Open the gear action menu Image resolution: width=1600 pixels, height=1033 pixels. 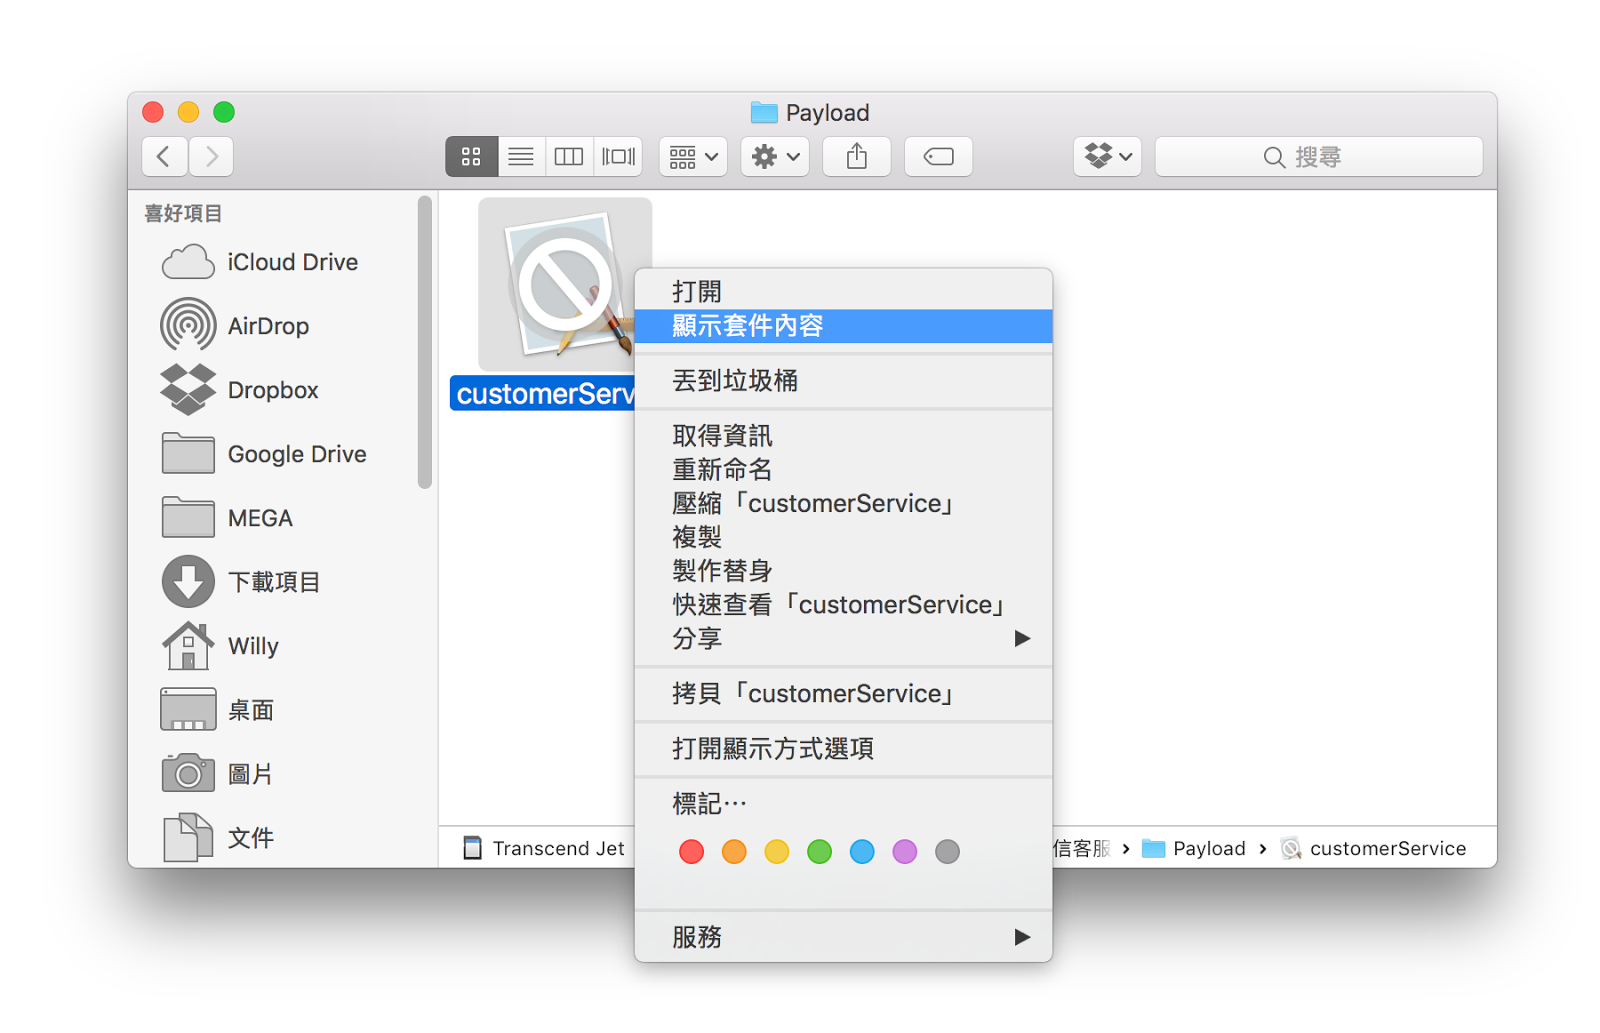coord(775,156)
